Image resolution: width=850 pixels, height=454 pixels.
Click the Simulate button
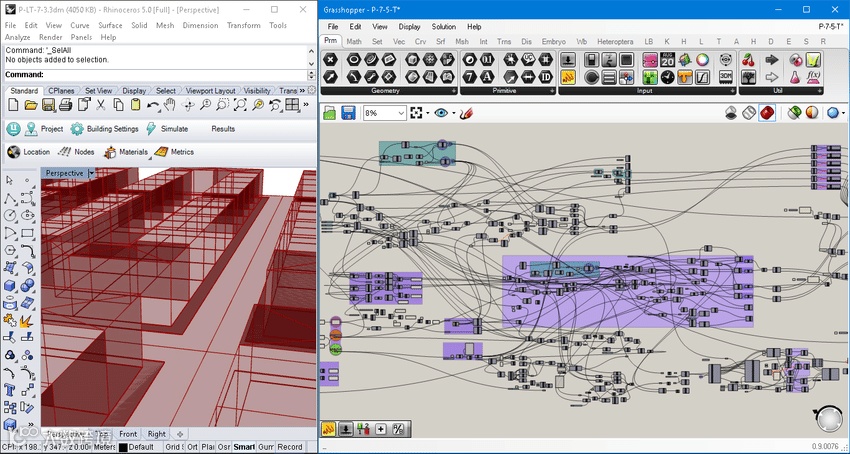click(166, 129)
